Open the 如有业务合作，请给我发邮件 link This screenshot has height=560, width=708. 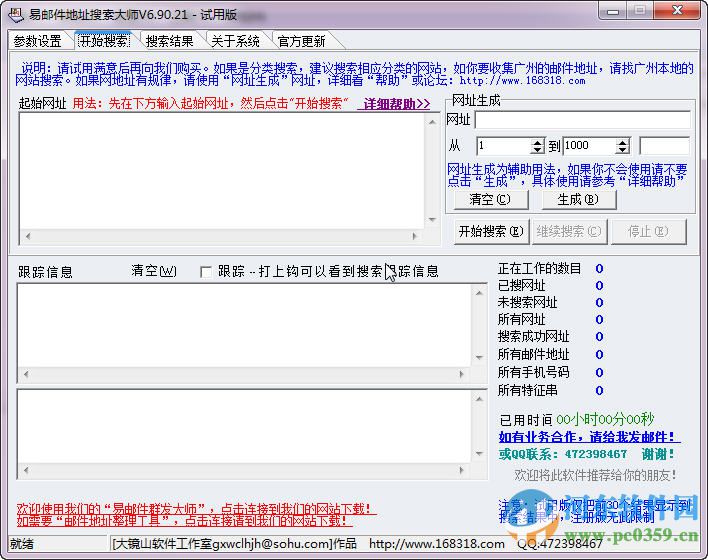587,437
